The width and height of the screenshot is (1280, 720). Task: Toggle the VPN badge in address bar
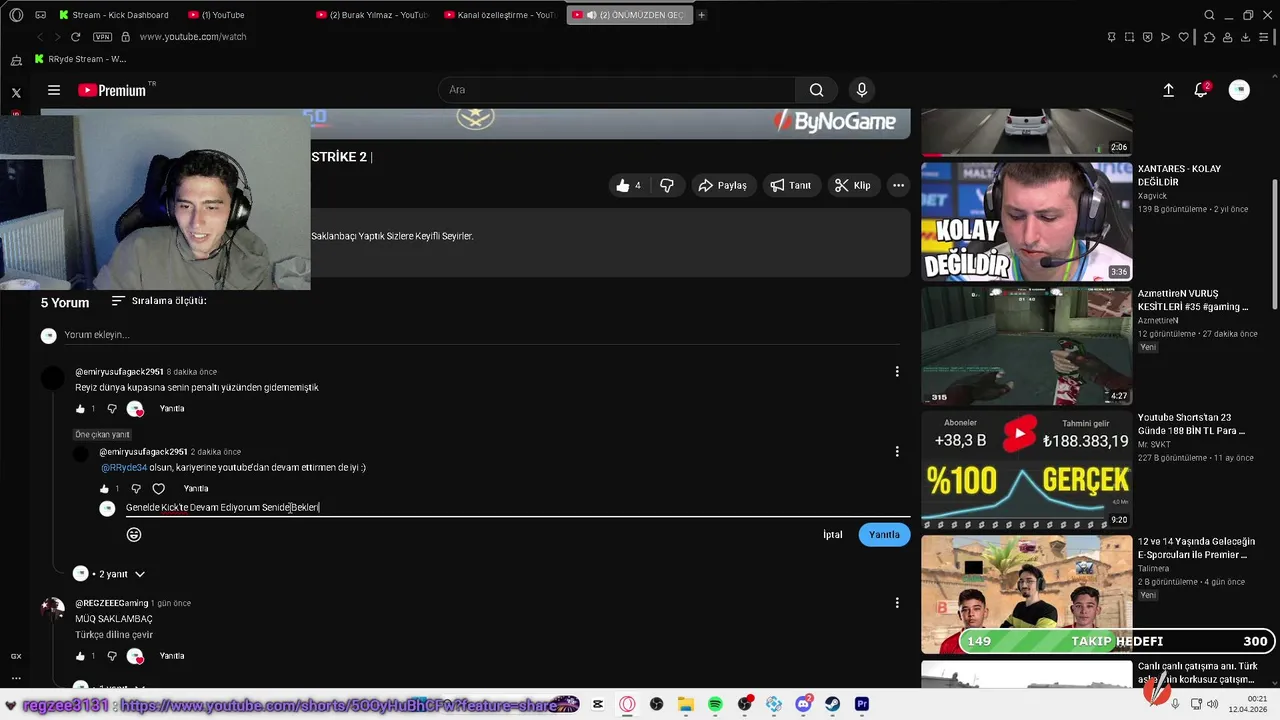(x=102, y=37)
